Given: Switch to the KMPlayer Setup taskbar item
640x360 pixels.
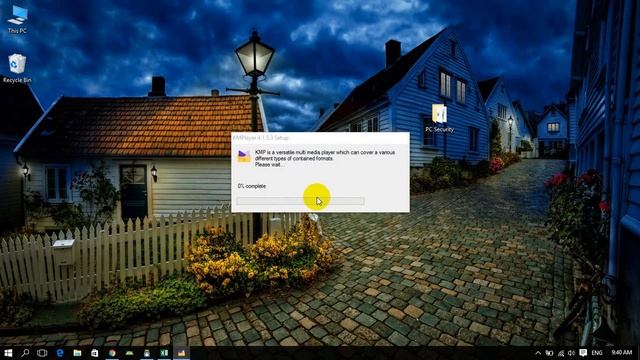Looking at the screenshot, I should pos(182,353).
